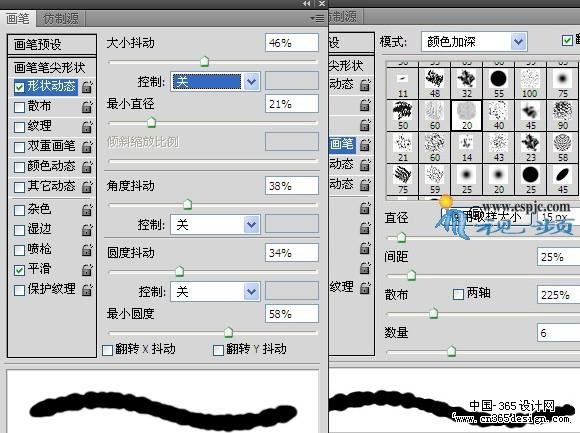Select the 画笔 tab
This screenshot has width=580, height=433.
click(x=18, y=18)
